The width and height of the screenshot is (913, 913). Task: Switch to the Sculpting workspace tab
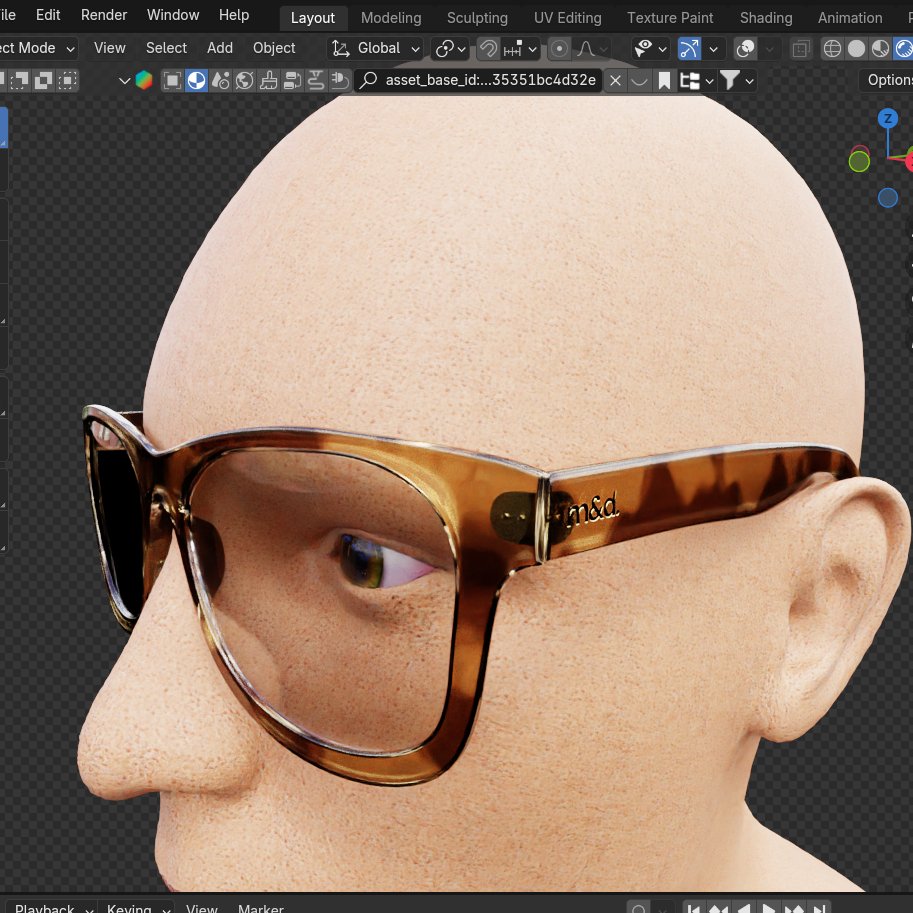pos(477,18)
